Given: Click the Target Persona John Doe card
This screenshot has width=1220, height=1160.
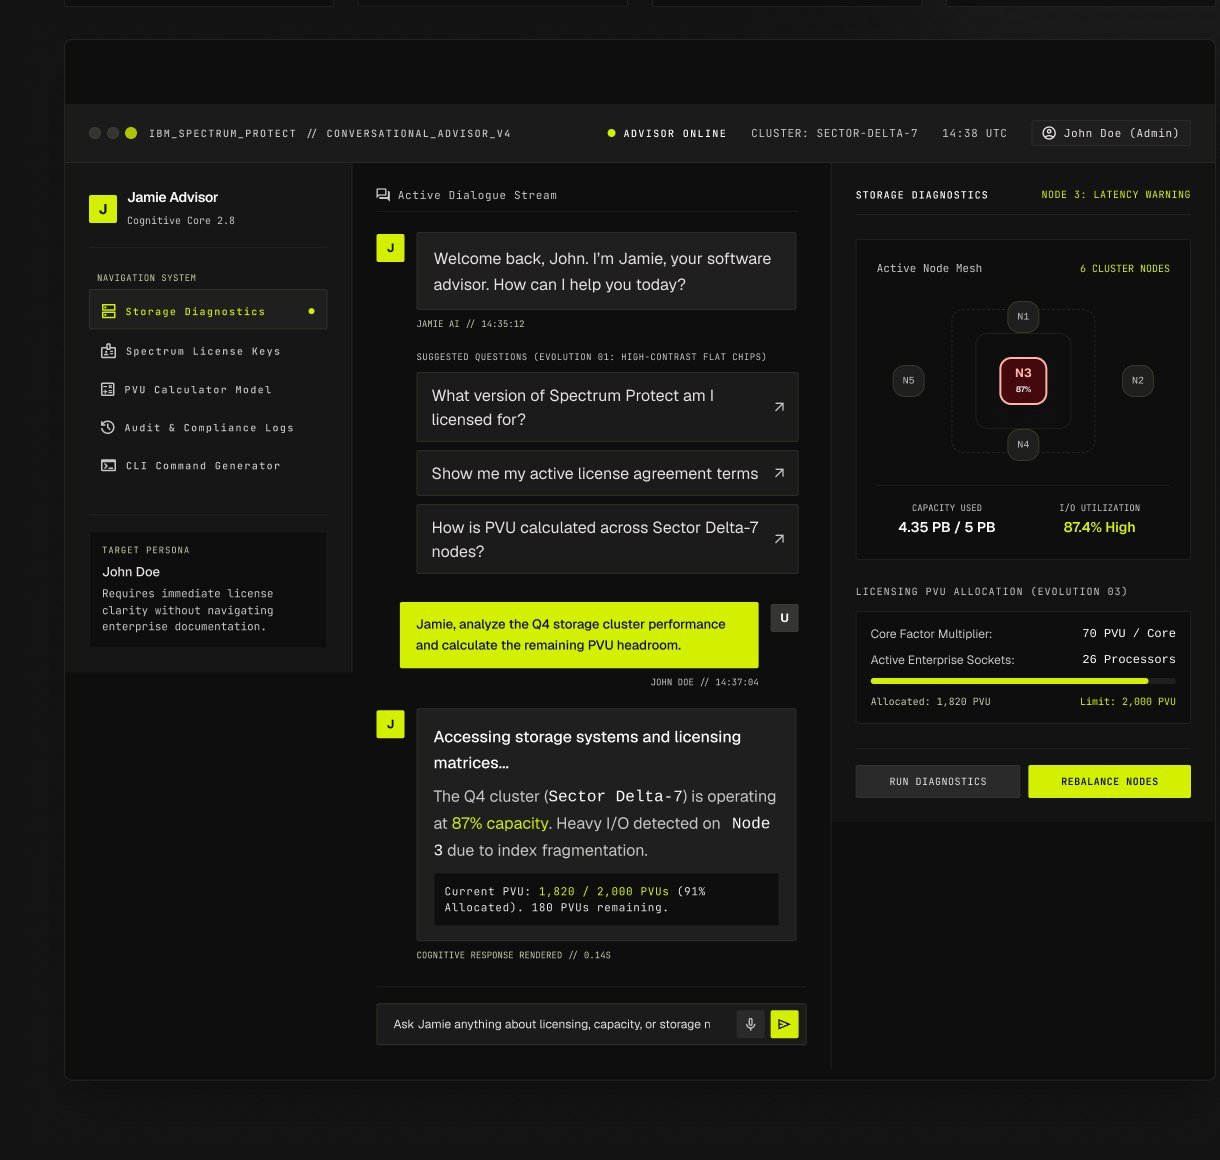Looking at the screenshot, I should click(208, 589).
